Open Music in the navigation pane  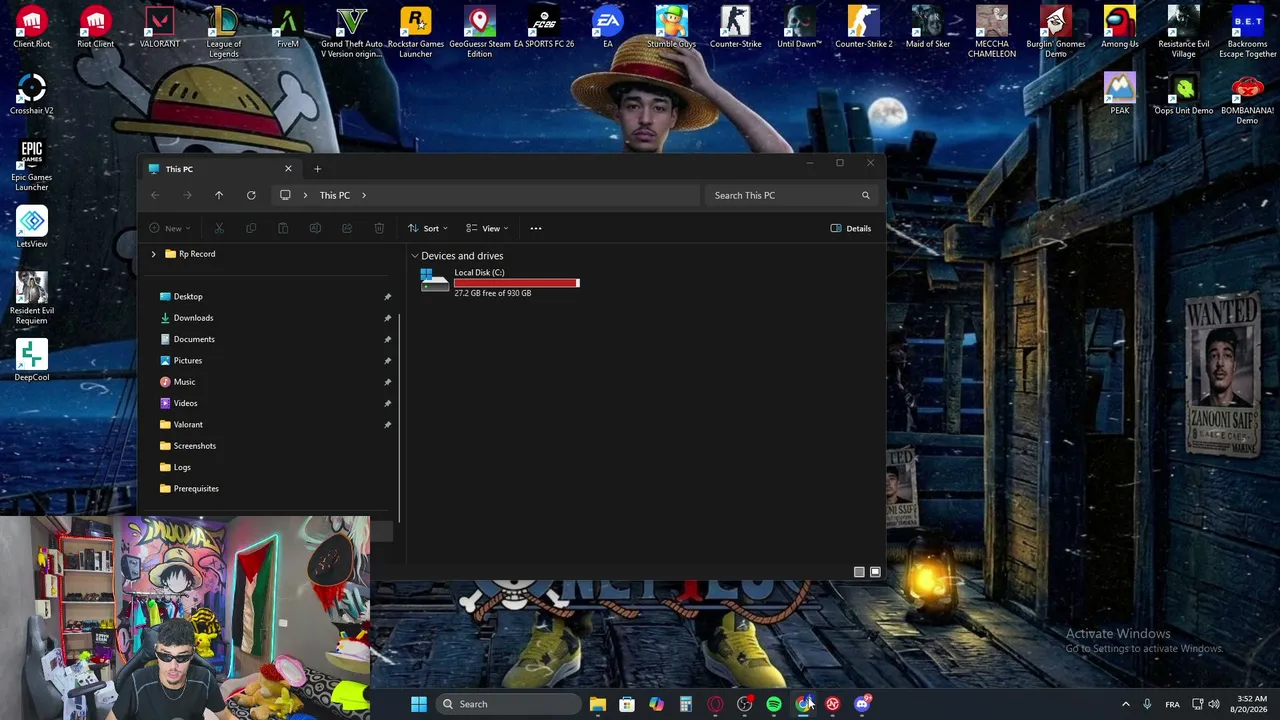(x=184, y=382)
